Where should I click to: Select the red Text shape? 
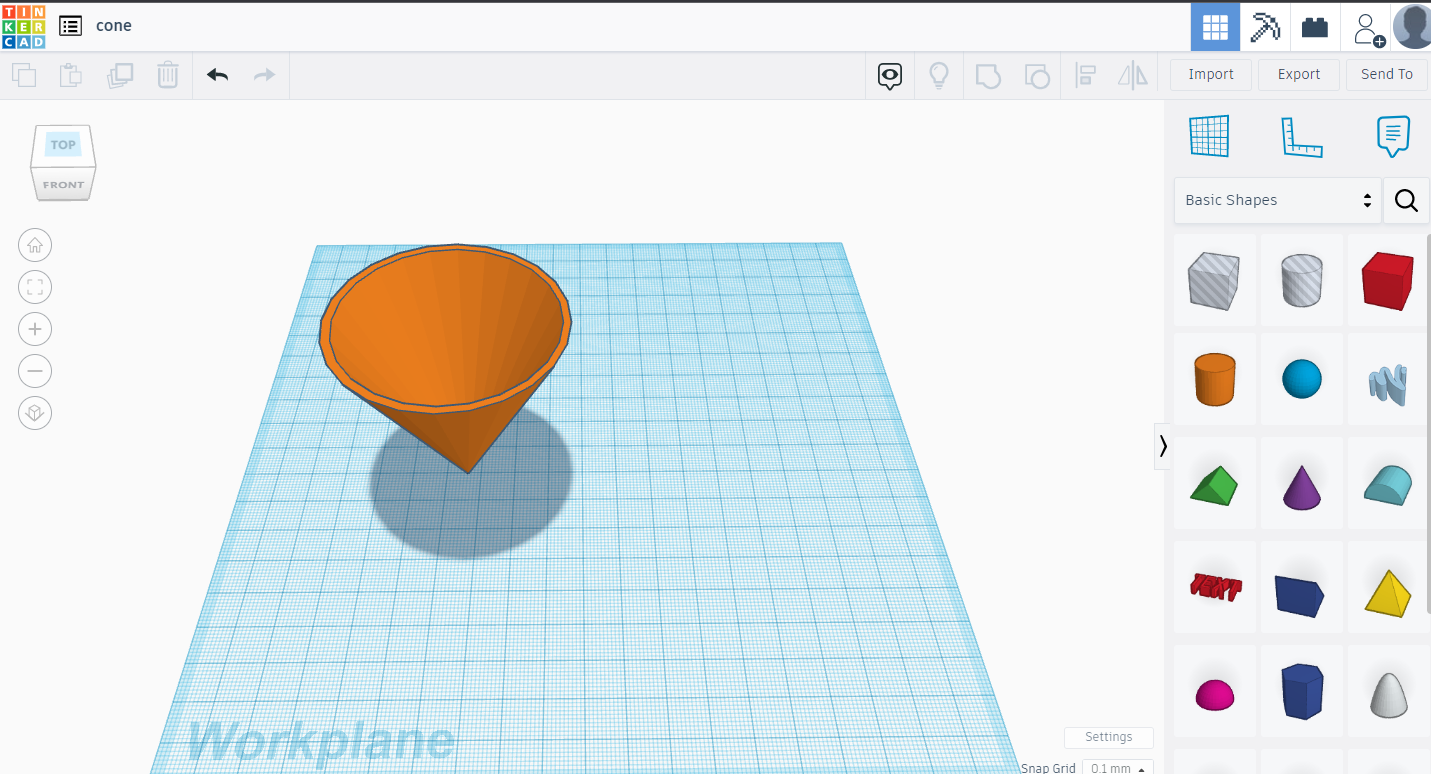[x=1215, y=586]
